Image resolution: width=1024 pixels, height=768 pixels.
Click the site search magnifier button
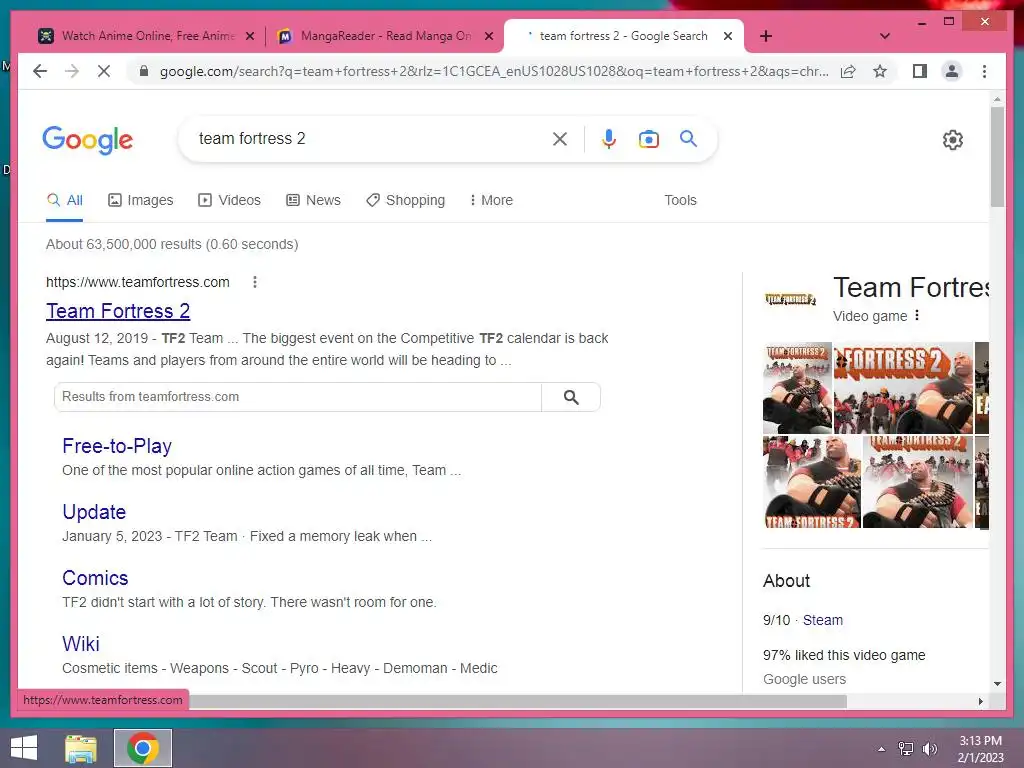(x=571, y=397)
